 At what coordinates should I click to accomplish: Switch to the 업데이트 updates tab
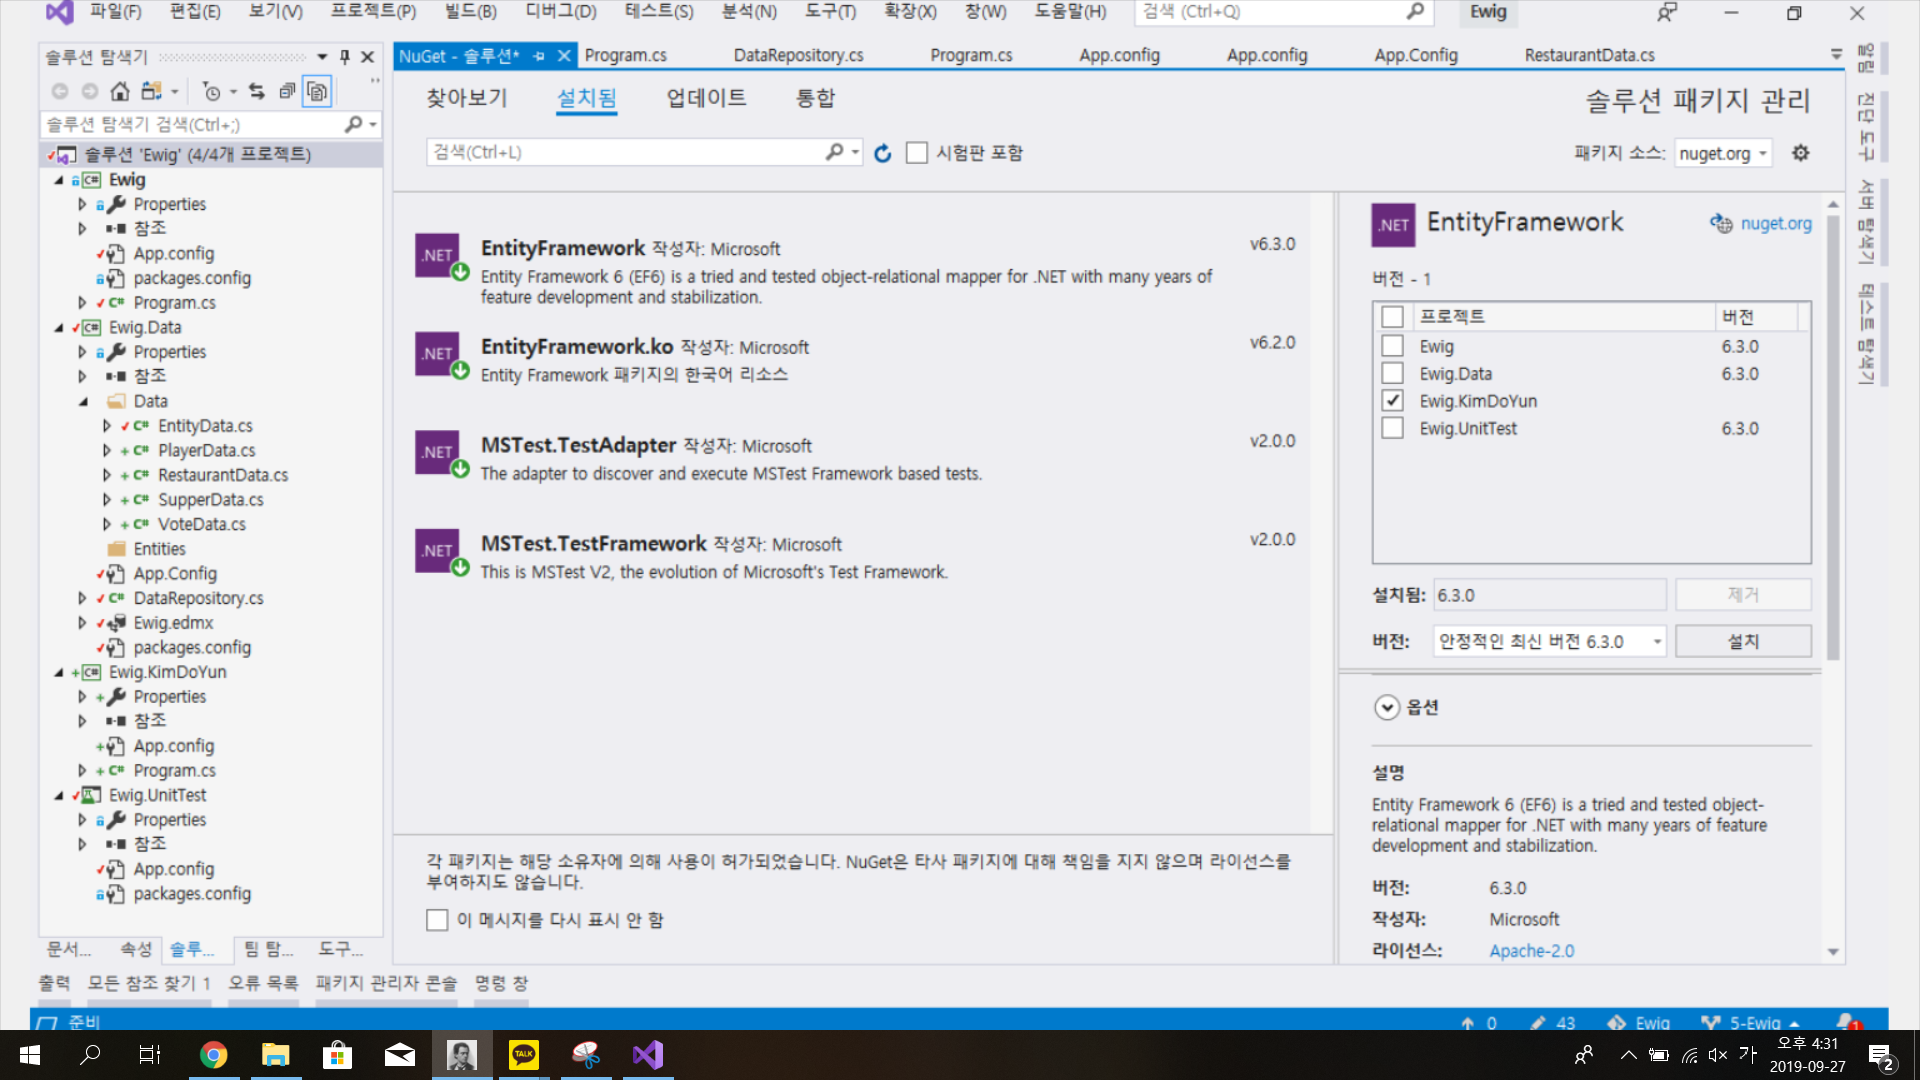point(706,98)
